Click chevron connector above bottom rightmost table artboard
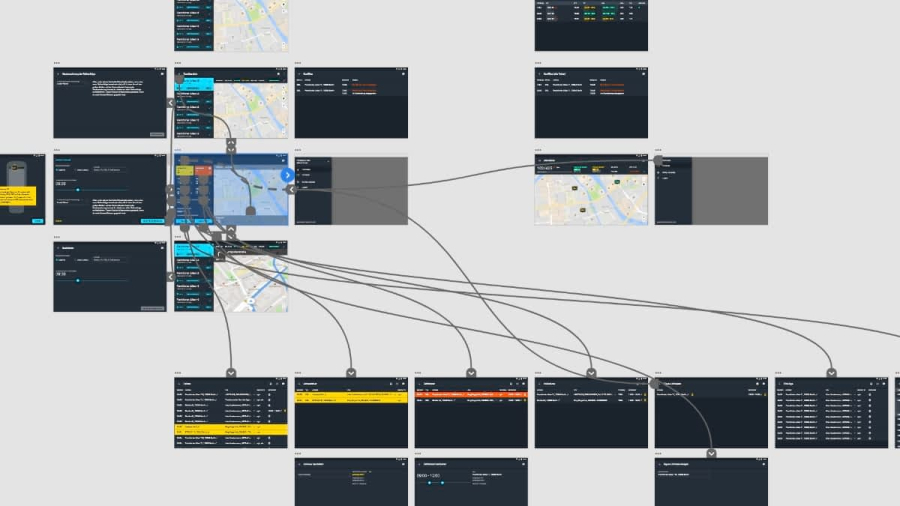The image size is (900, 506). coord(831,373)
